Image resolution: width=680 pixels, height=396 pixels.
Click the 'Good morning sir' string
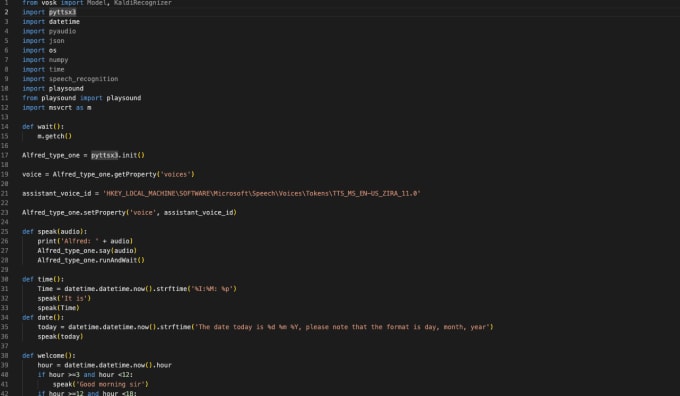(x=110, y=384)
